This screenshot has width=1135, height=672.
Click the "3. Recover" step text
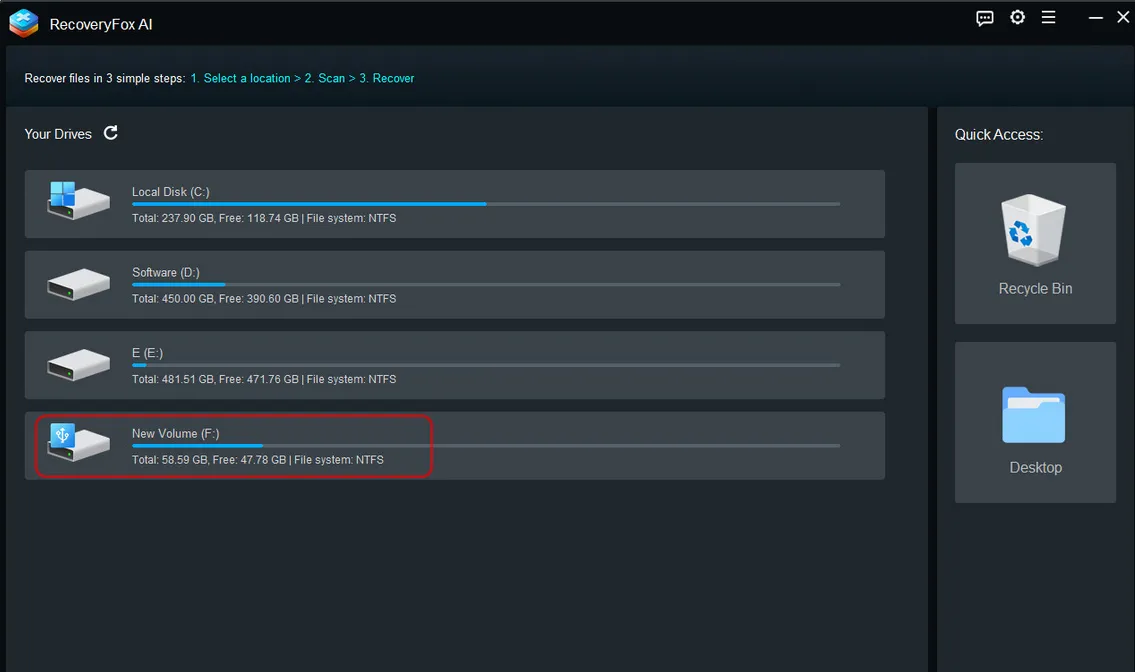pos(386,78)
